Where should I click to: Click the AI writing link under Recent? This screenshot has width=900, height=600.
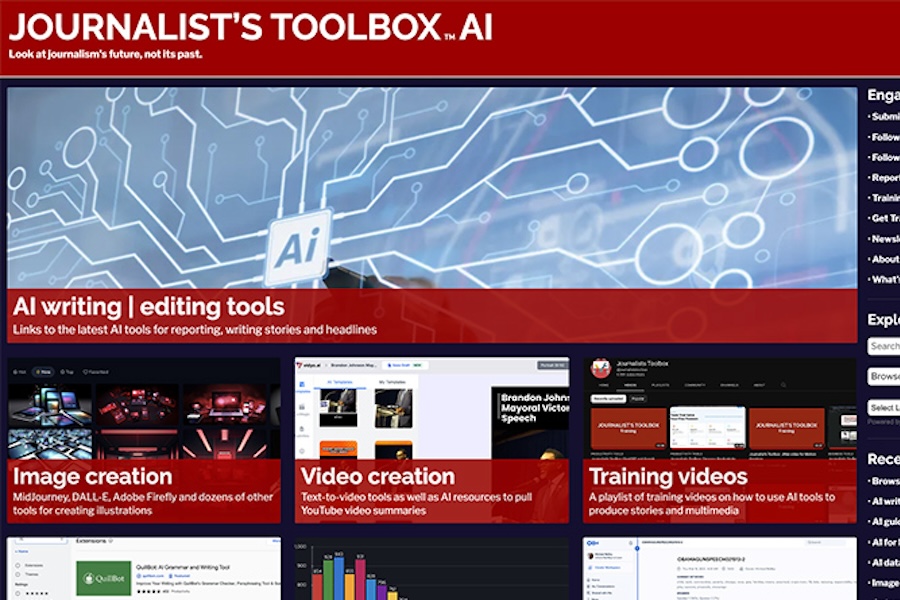[885, 501]
